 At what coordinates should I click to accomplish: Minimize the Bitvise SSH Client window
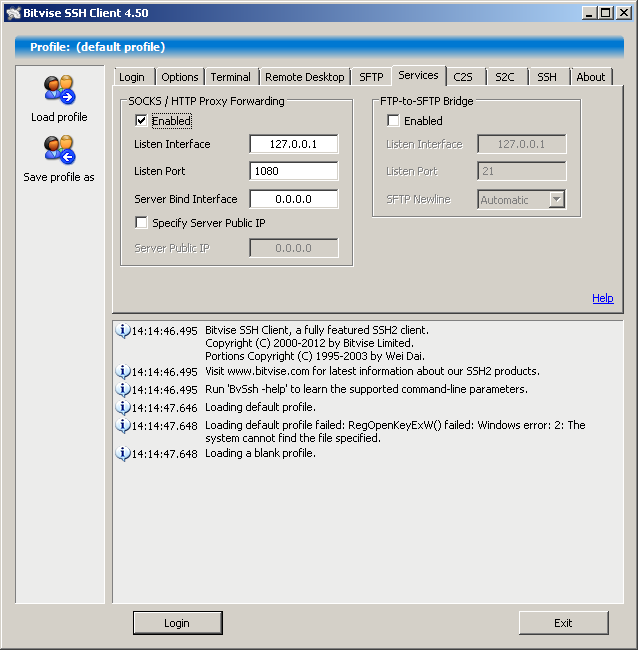point(589,13)
